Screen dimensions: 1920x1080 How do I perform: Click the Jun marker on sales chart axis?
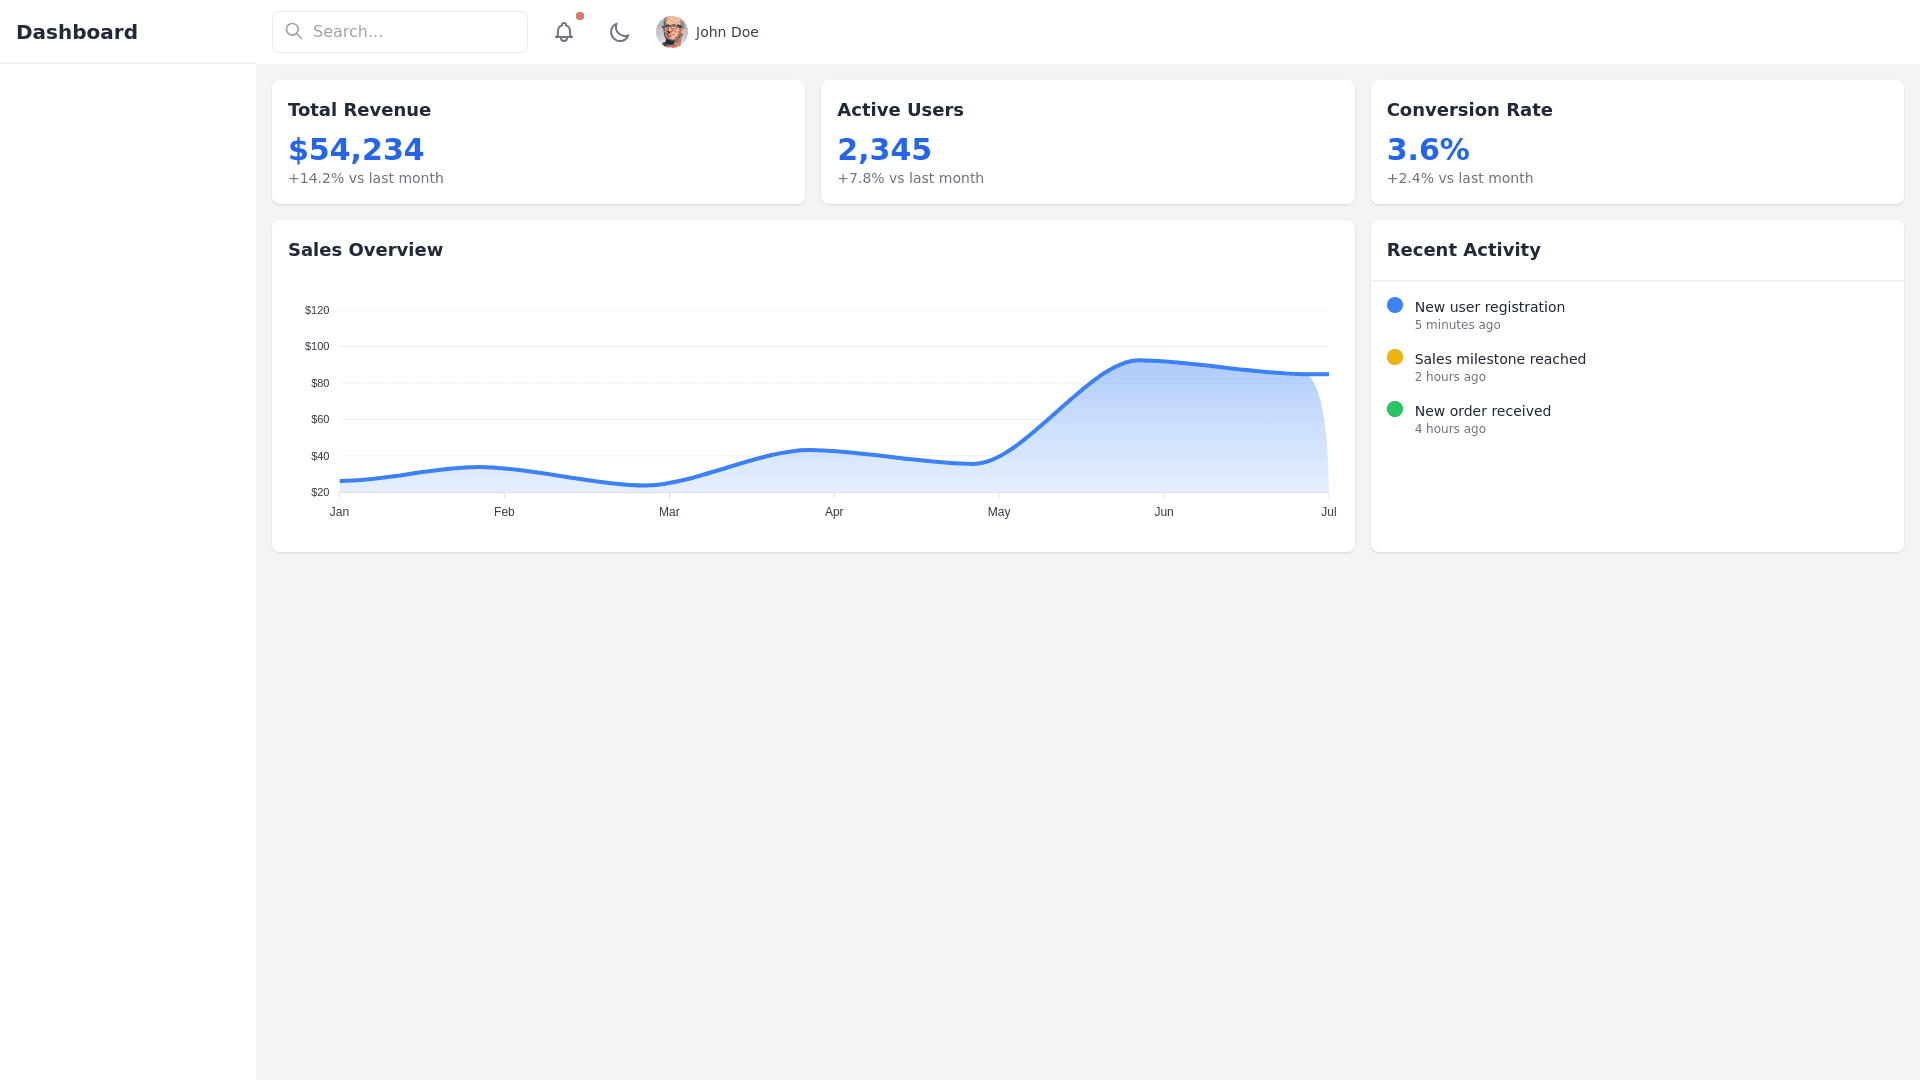1164,512
